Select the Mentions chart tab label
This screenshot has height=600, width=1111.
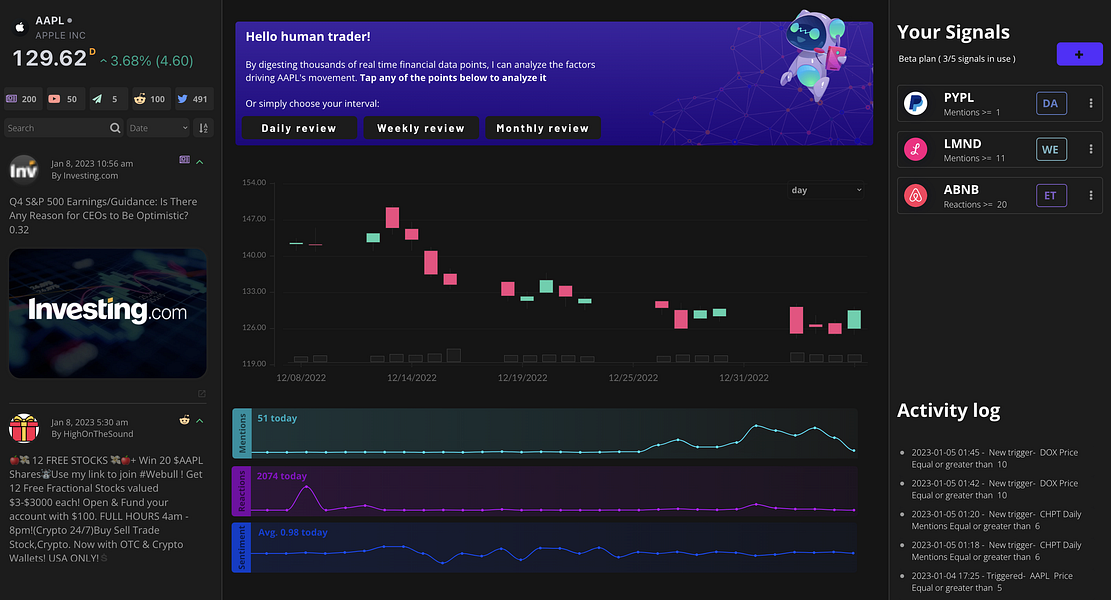[241, 433]
